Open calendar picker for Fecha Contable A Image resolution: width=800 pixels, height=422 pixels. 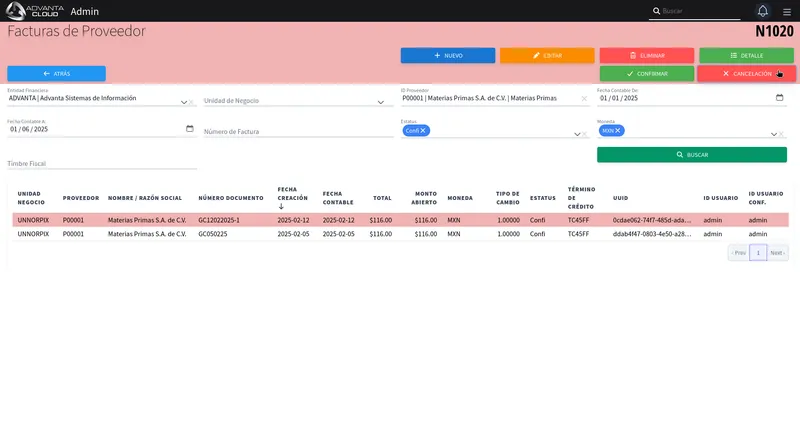pos(190,129)
